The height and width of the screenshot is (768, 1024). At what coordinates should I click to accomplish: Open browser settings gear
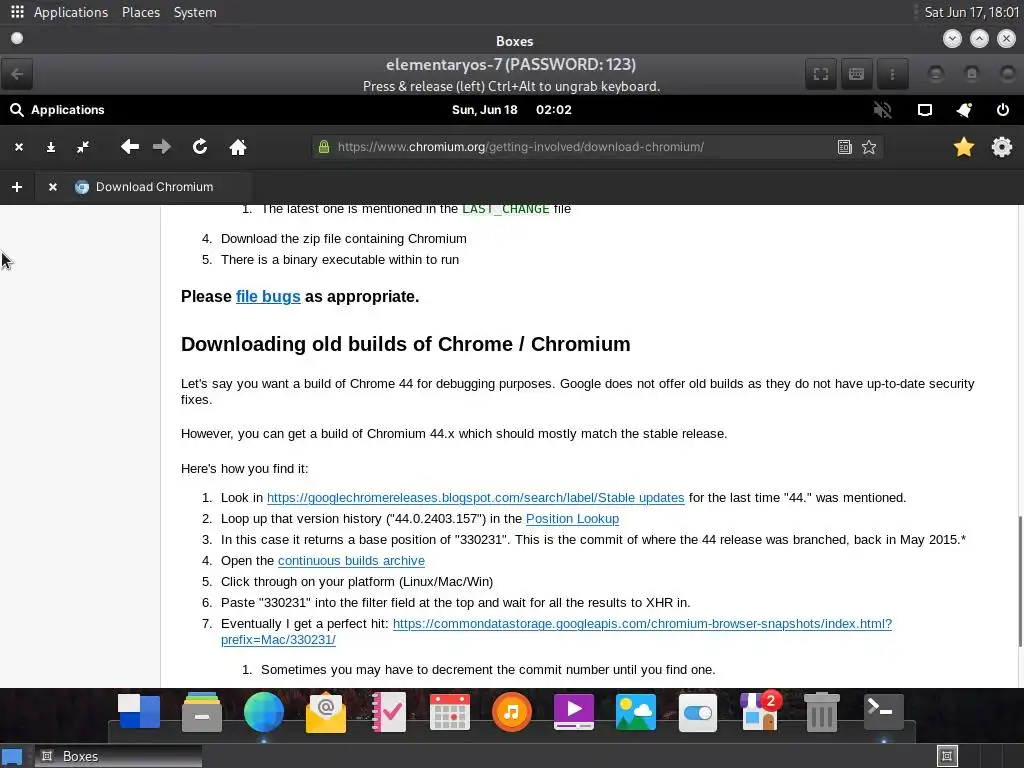[x=1002, y=147]
